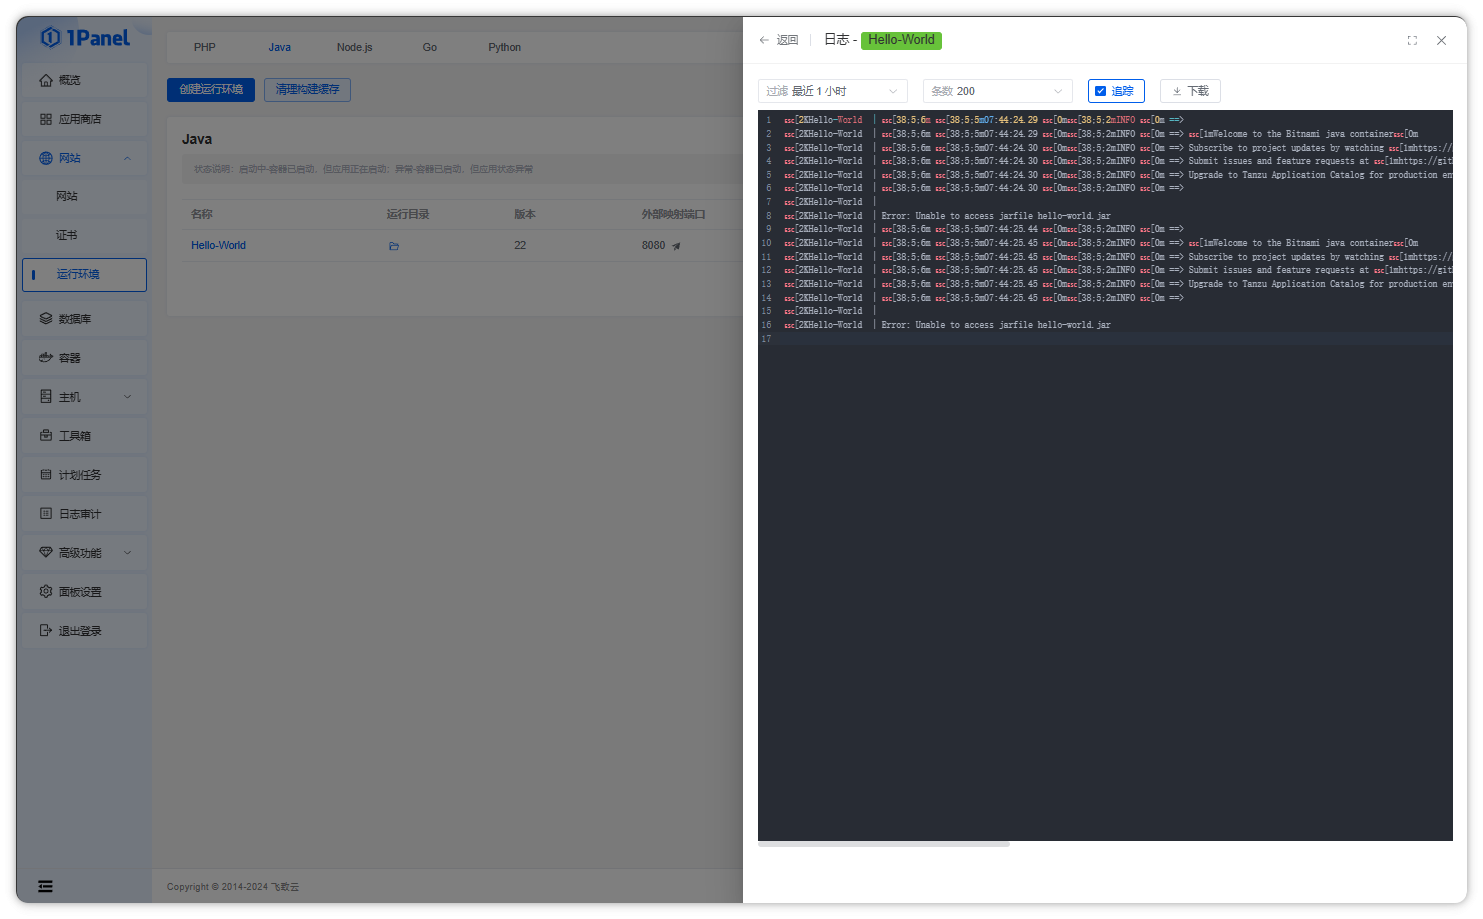
Task: Open Hello-World run directory folder icon
Action: click(394, 246)
